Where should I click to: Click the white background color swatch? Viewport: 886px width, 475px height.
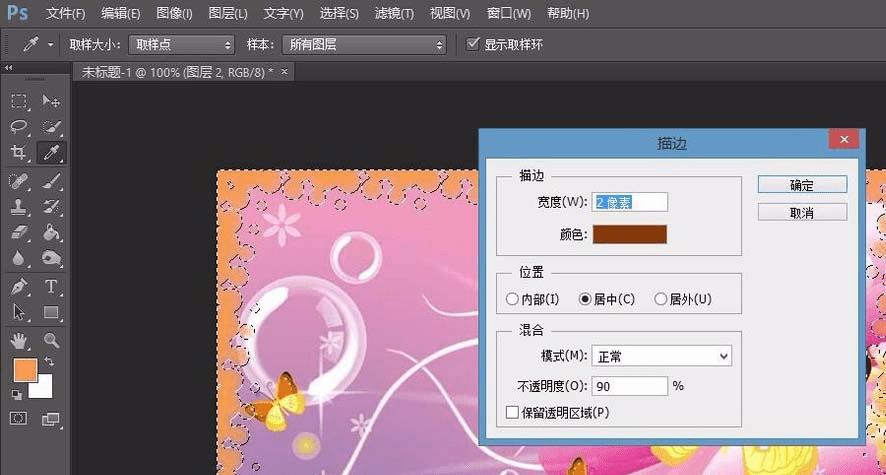(x=44, y=389)
